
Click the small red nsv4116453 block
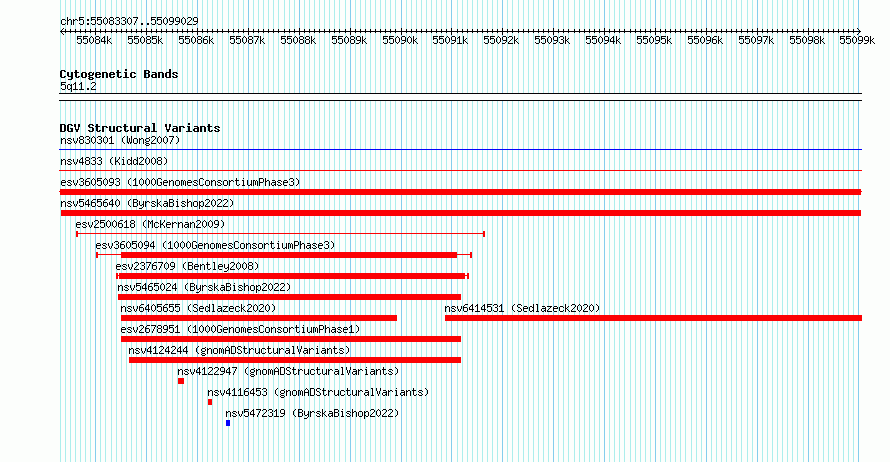click(210, 402)
